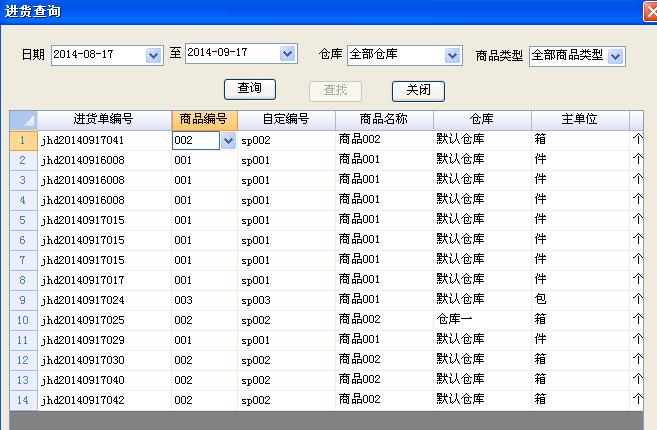Click sp001 cell in row 5
Viewport: 657px width, 430px height.
287,220
